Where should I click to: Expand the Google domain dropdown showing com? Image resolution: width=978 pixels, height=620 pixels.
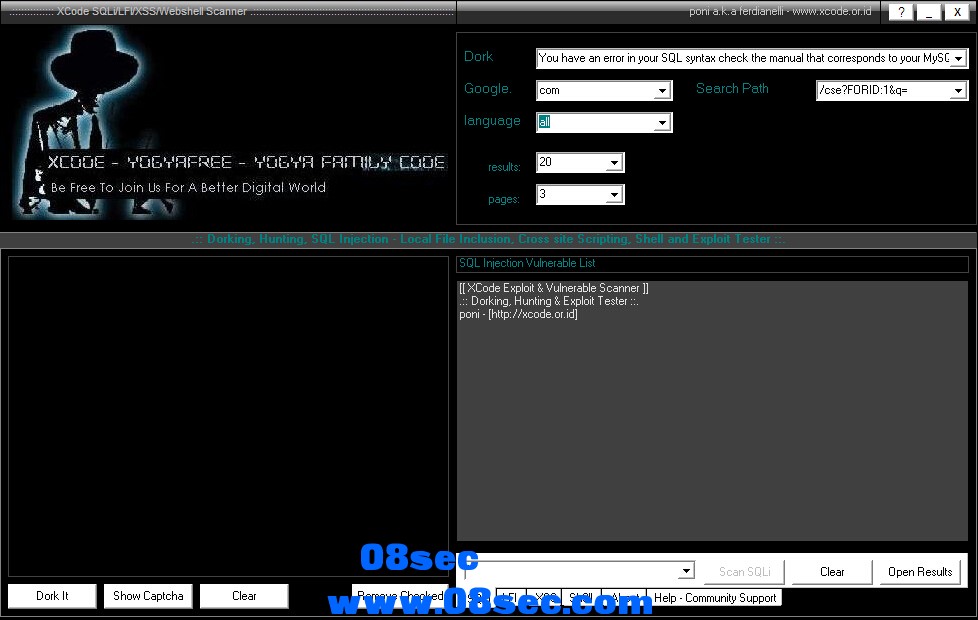662,91
